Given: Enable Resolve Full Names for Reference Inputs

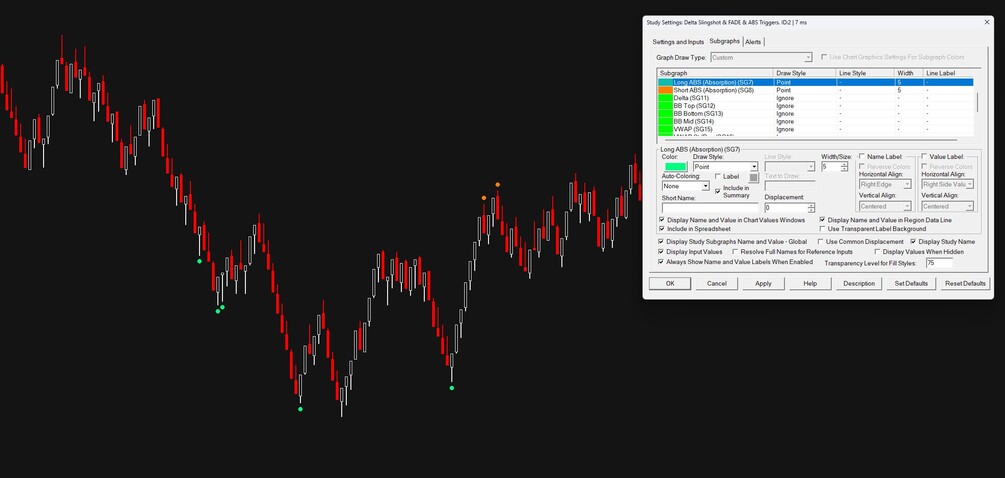Looking at the screenshot, I should click(x=736, y=252).
